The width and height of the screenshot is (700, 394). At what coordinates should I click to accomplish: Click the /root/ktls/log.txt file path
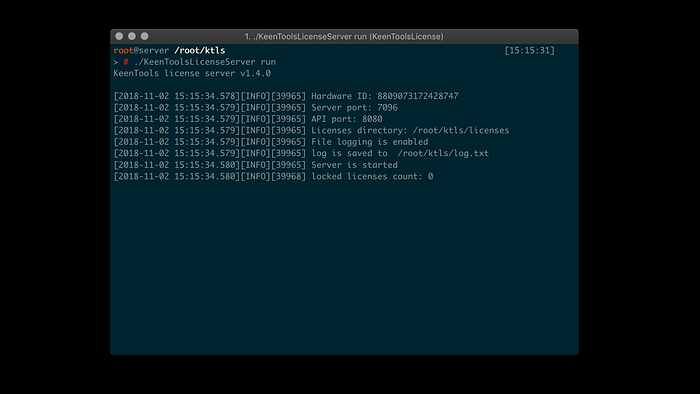[443, 153]
